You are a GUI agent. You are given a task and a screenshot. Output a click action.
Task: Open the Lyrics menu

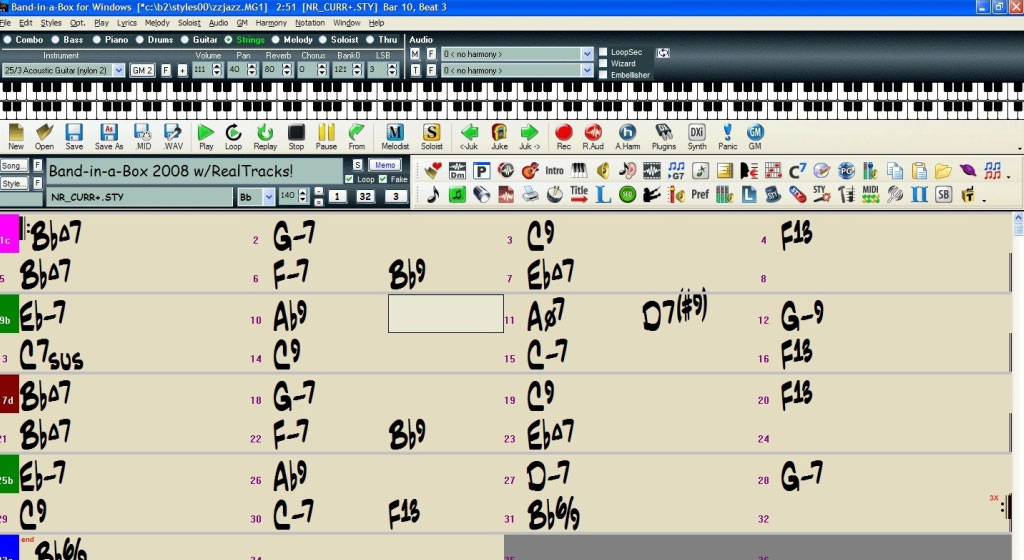click(x=127, y=23)
